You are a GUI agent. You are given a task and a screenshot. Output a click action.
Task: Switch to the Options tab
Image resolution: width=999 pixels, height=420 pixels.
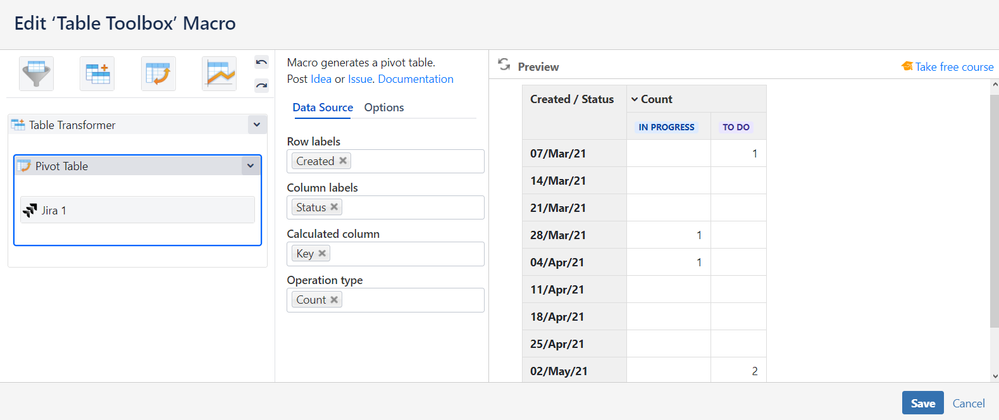pyautogui.click(x=384, y=108)
